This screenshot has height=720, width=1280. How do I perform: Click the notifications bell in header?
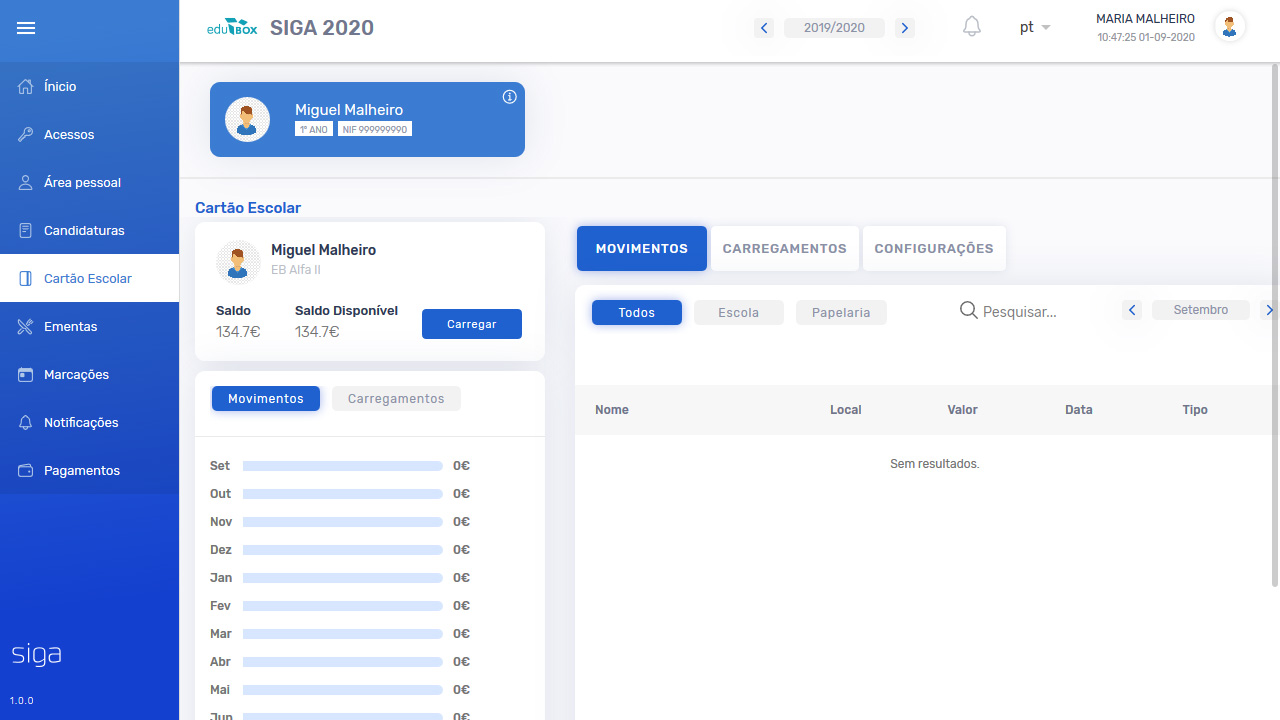971,27
